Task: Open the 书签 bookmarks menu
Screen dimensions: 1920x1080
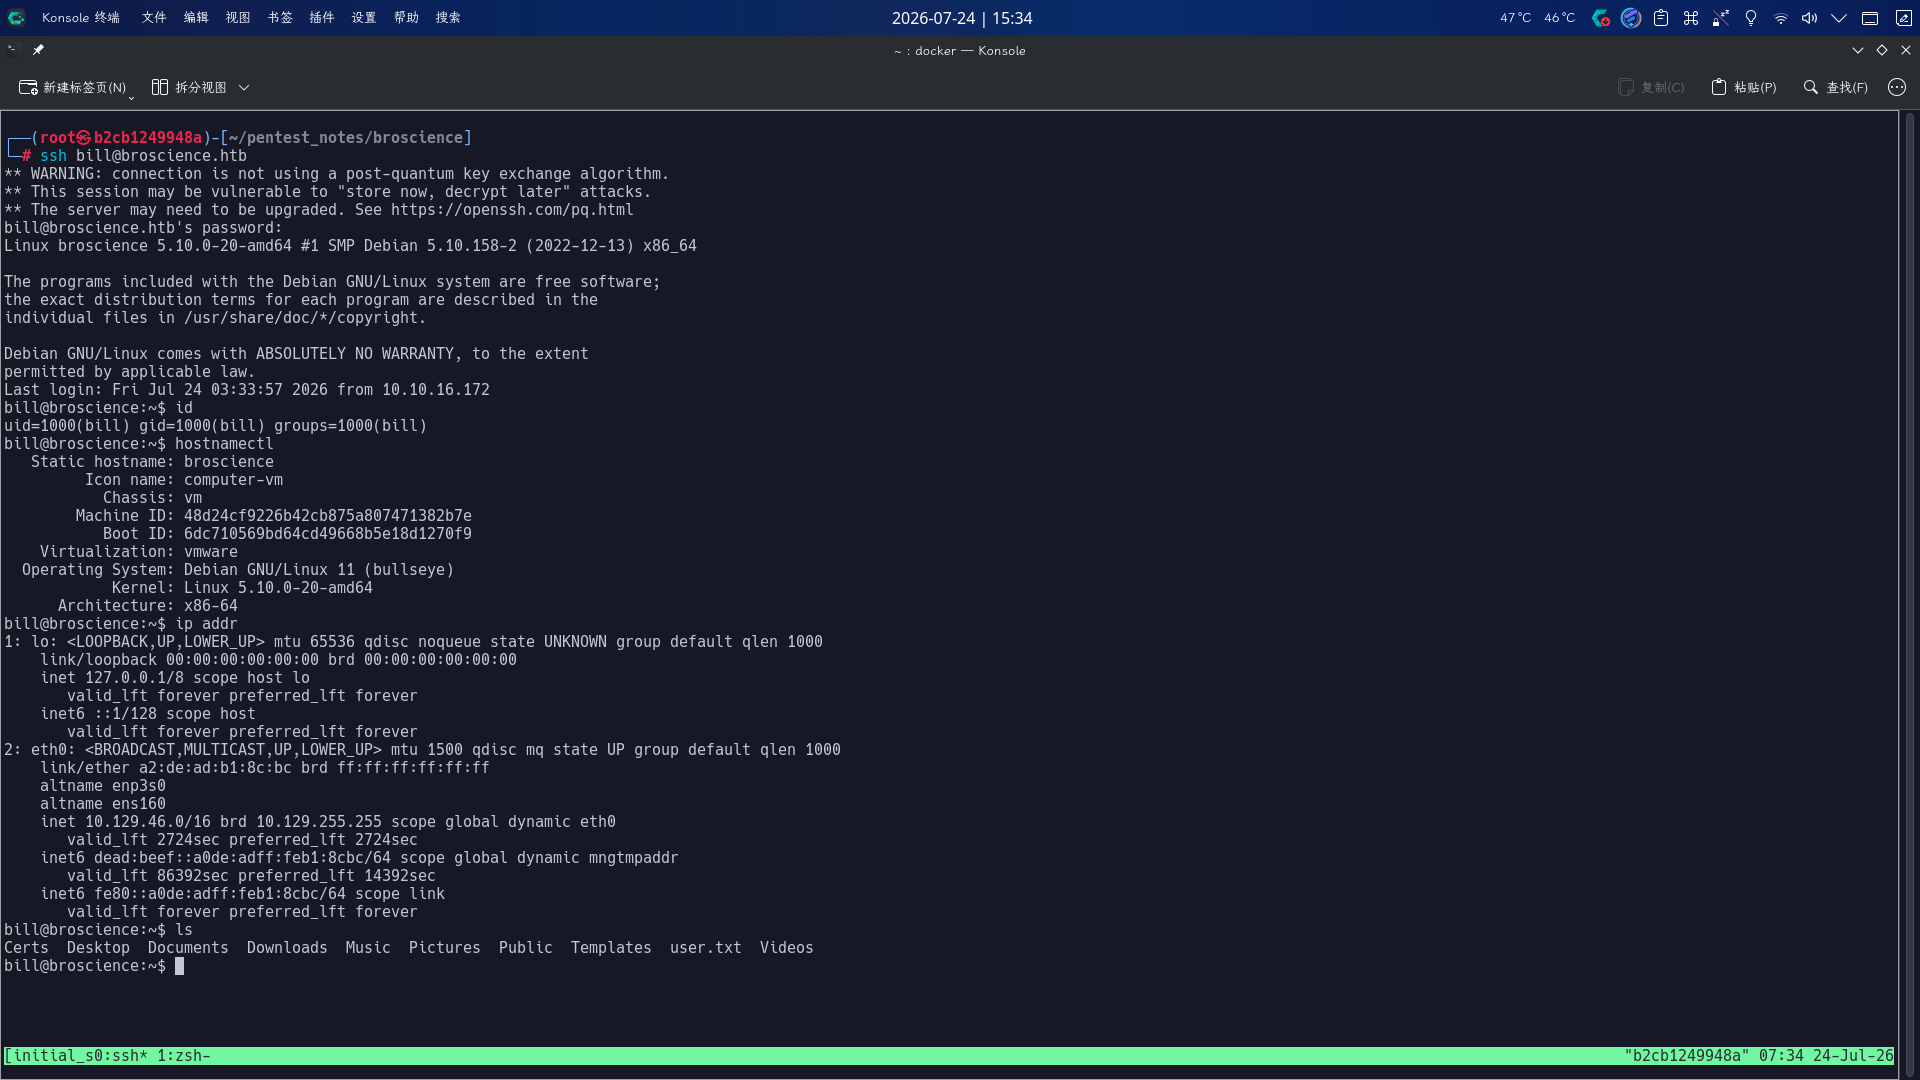Action: (x=280, y=18)
